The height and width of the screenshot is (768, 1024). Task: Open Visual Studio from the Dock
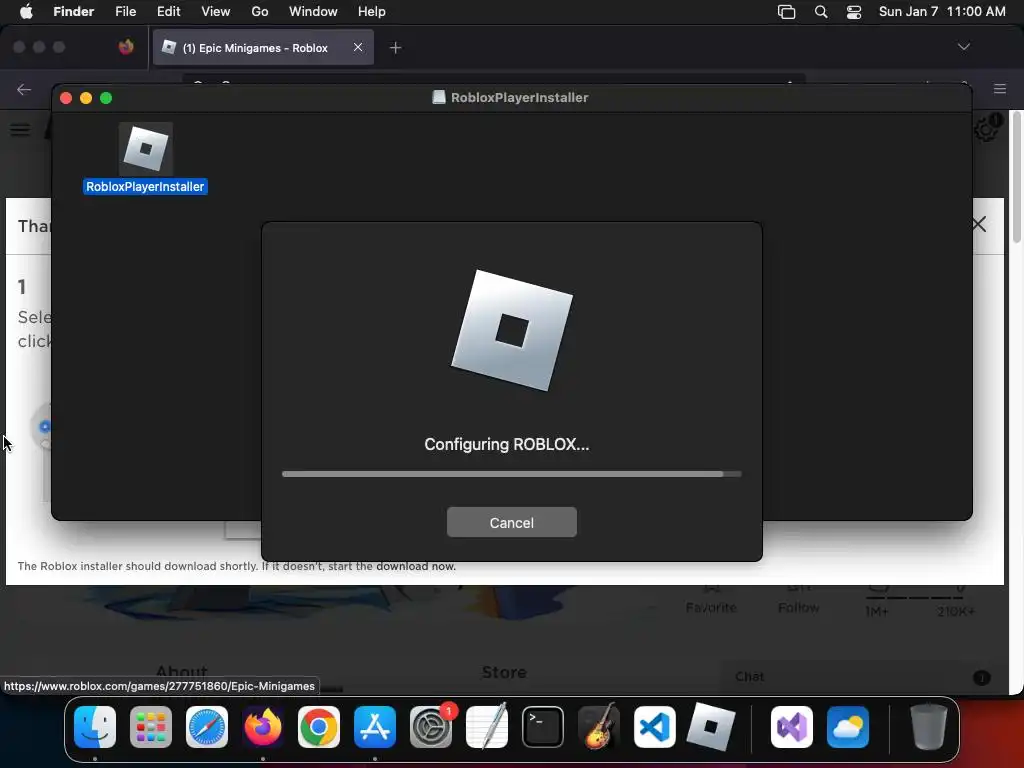(792, 727)
